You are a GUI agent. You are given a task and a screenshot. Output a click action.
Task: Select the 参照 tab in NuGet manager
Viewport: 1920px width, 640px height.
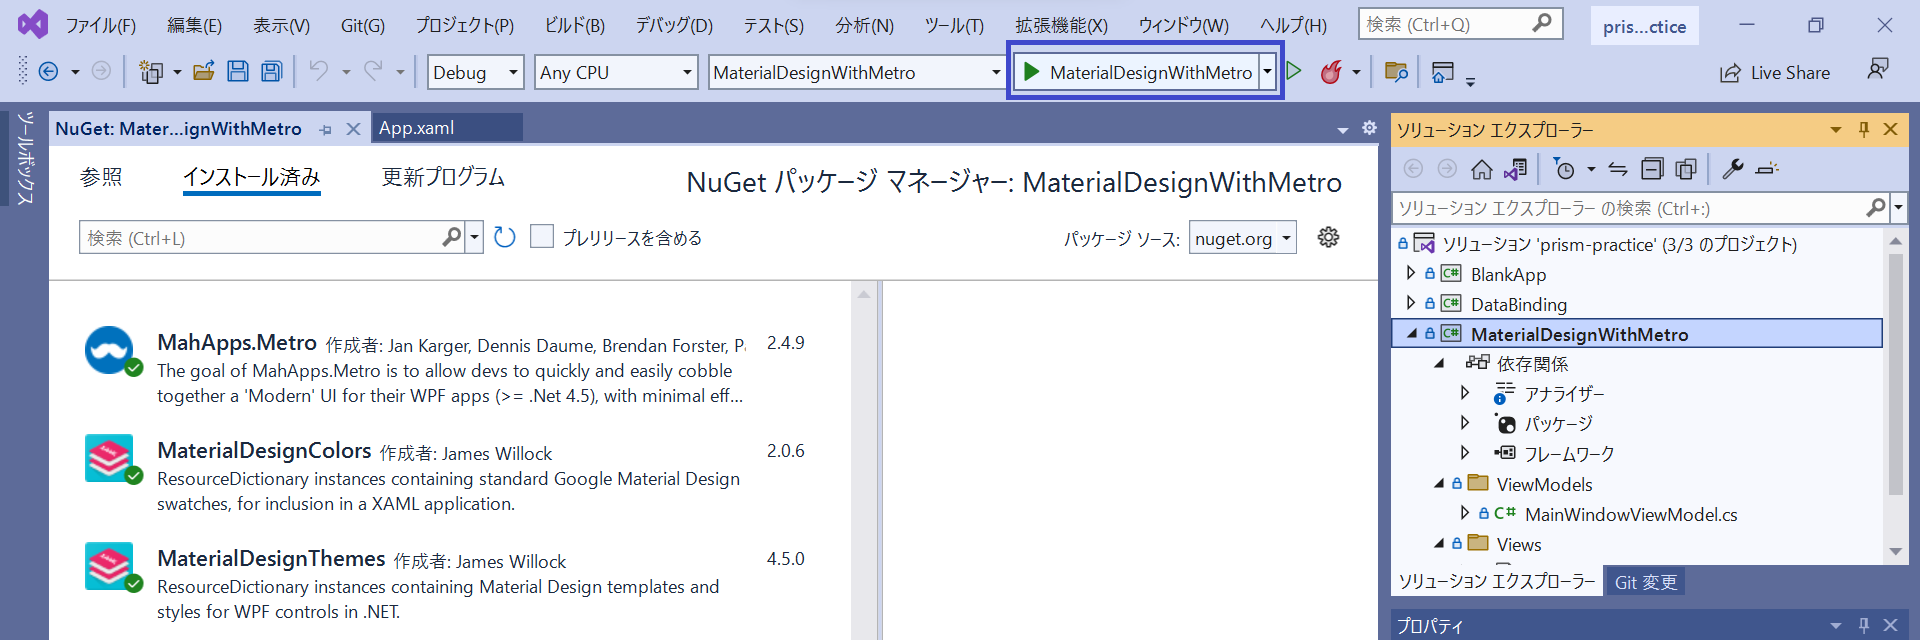point(102,177)
